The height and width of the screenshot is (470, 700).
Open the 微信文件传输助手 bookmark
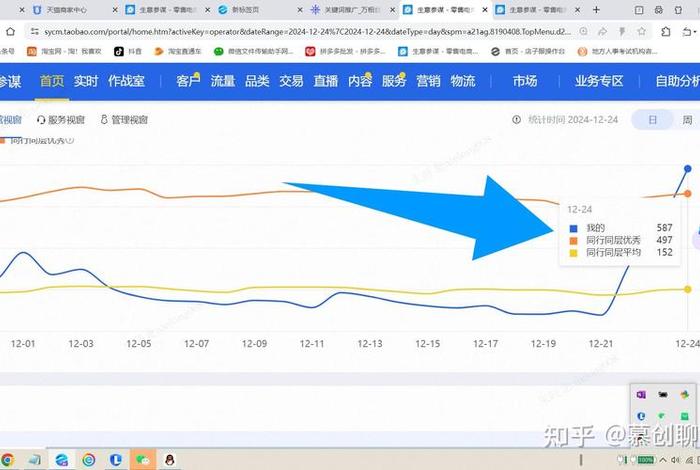[254, 51]
